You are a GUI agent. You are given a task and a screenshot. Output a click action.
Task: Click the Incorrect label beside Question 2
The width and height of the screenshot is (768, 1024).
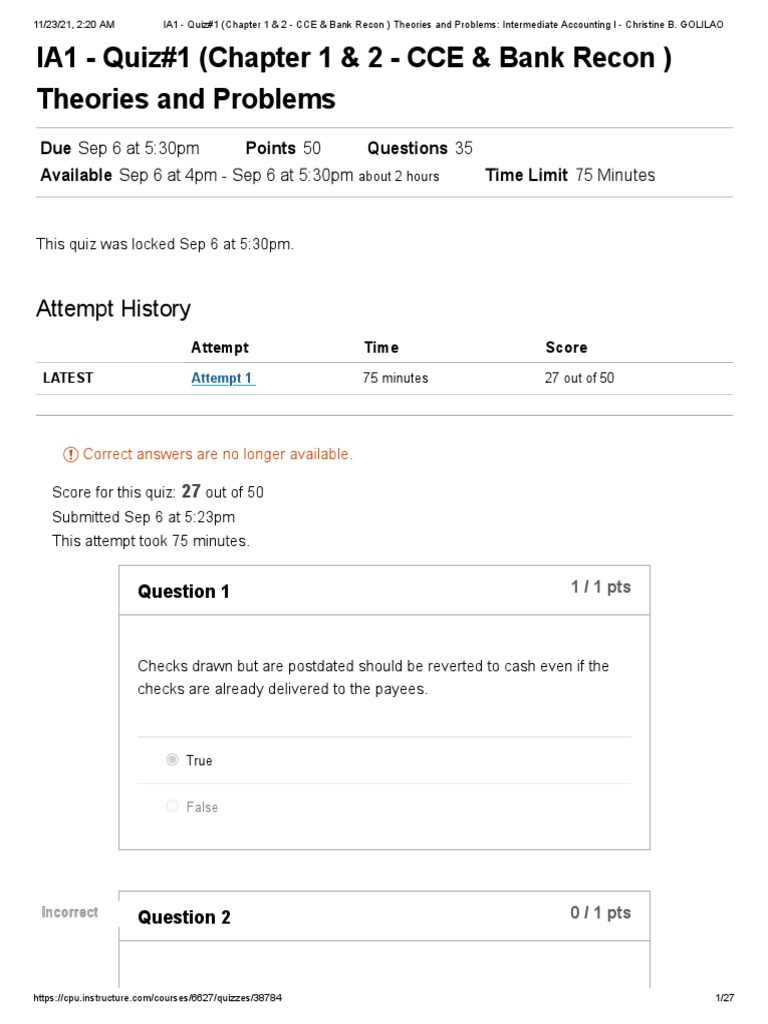point(70,912)
